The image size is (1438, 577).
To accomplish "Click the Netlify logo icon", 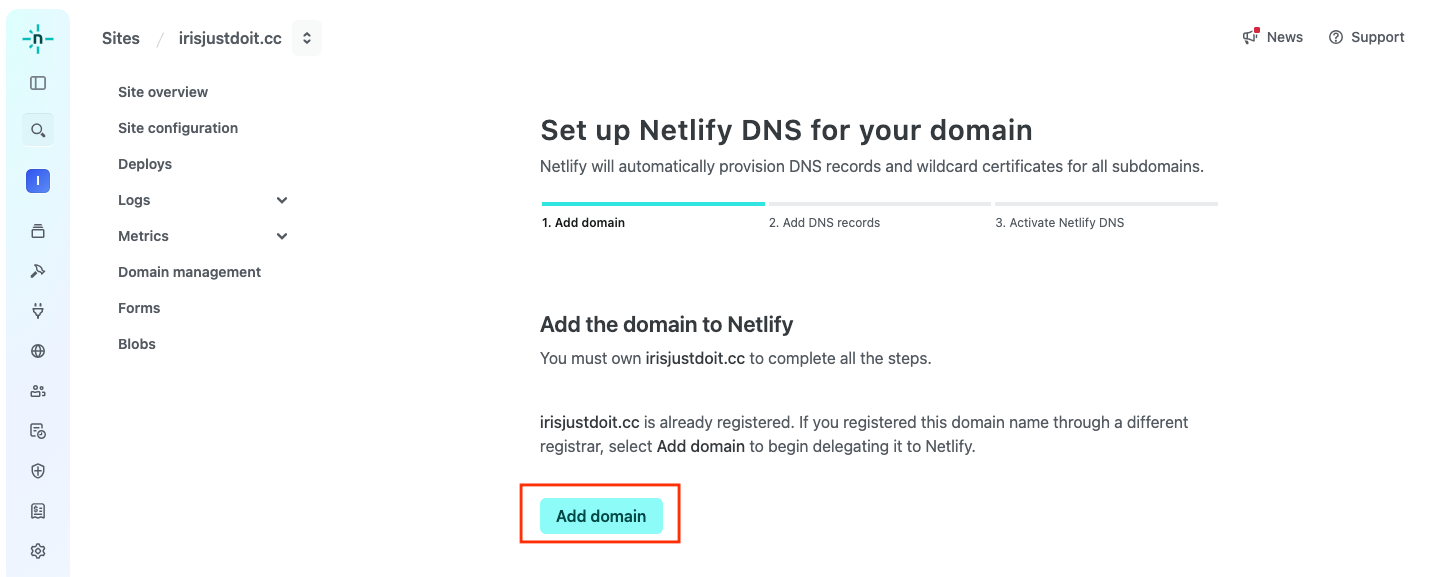I will (x=38, y=39).
